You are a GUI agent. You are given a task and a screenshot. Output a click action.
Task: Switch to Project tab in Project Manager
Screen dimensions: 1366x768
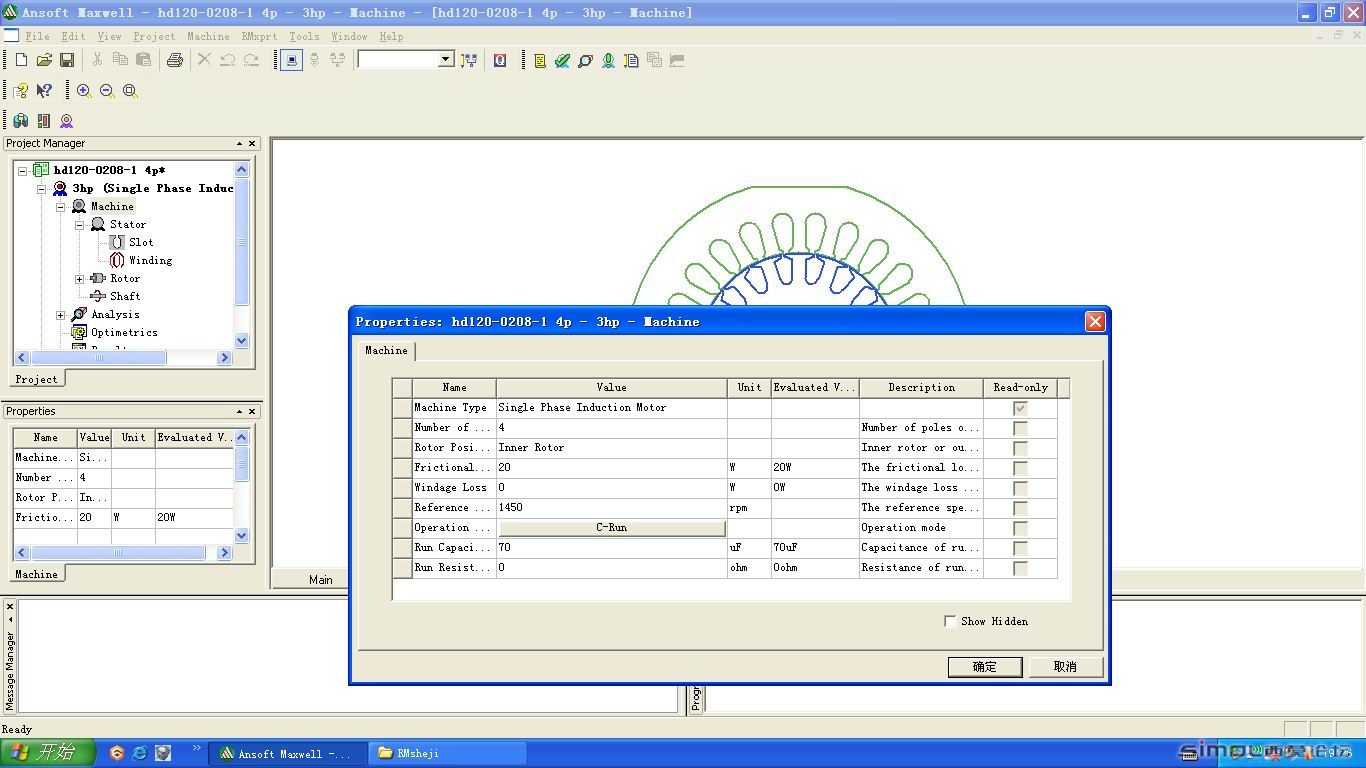coord(36,379)
